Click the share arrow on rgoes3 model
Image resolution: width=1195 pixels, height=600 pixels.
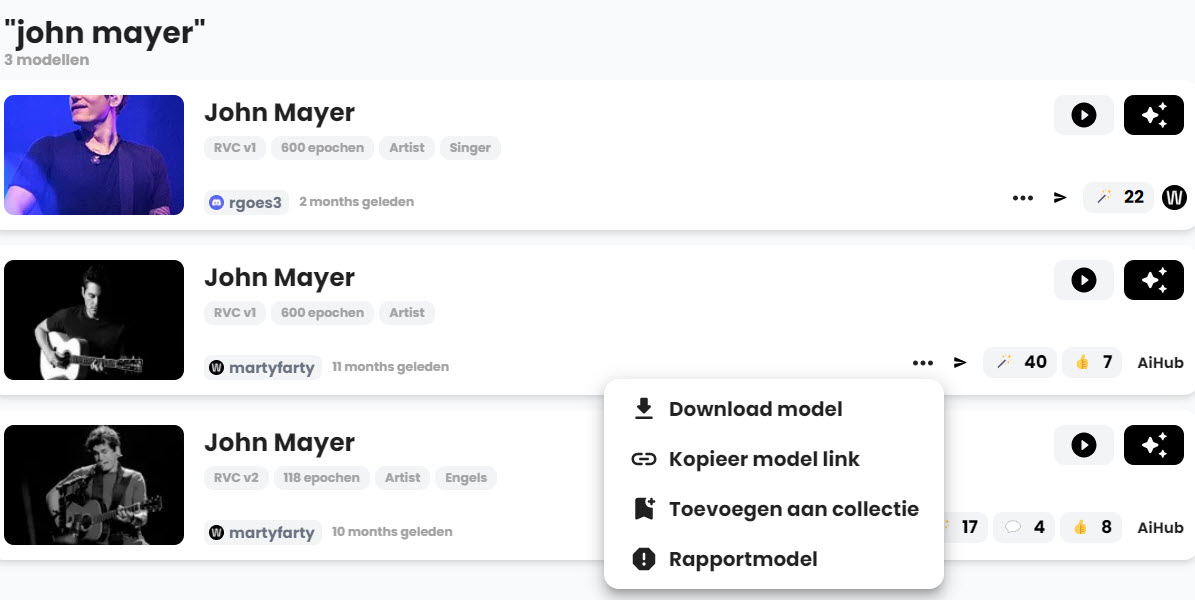click(x=1060, y=198)
